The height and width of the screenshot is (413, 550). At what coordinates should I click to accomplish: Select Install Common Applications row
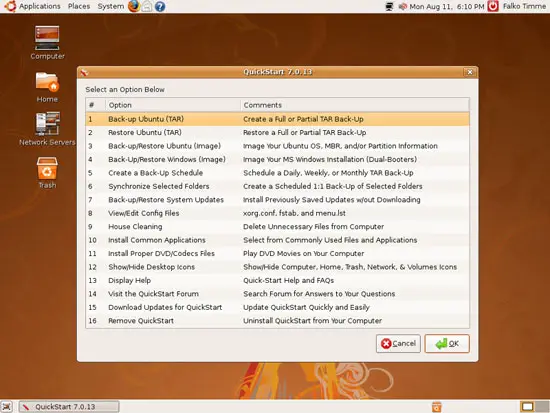(x=277, y=240)
